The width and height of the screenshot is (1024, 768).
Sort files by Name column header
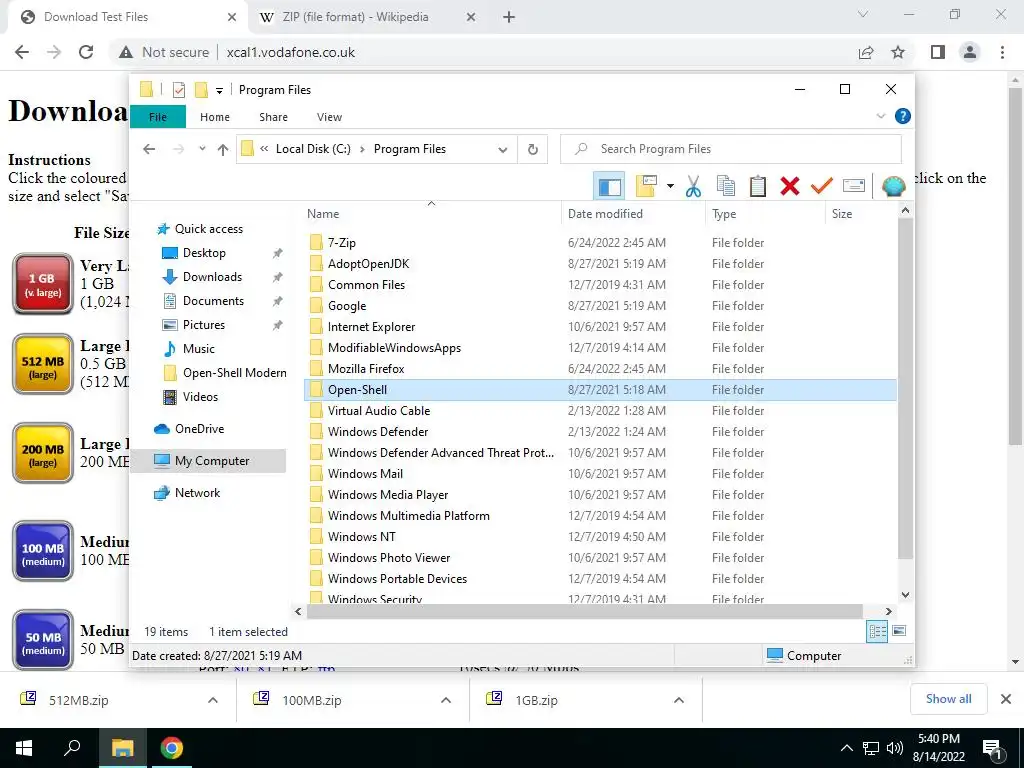click(x=432, y=214)
